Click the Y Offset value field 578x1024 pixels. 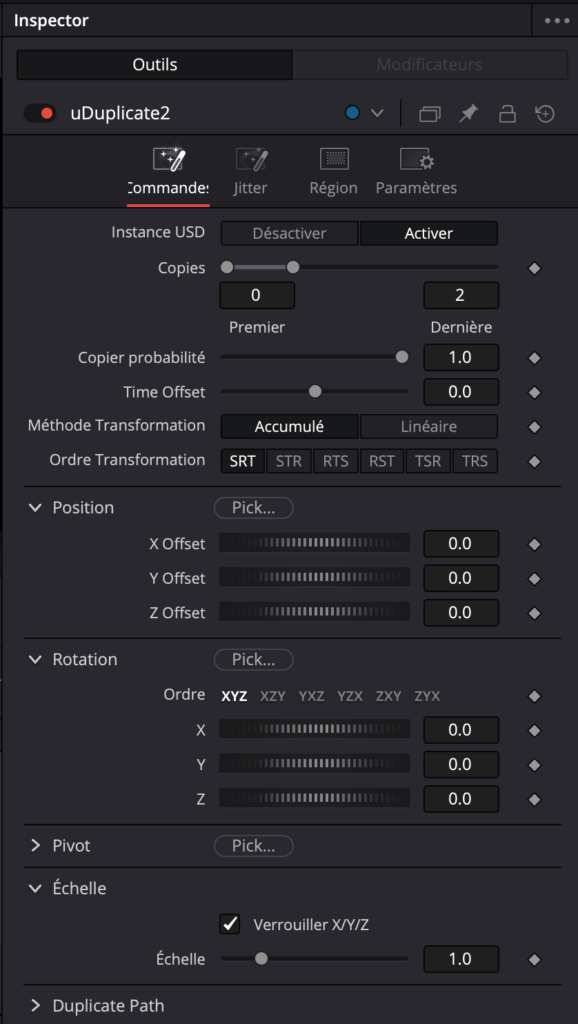[461, 578]
